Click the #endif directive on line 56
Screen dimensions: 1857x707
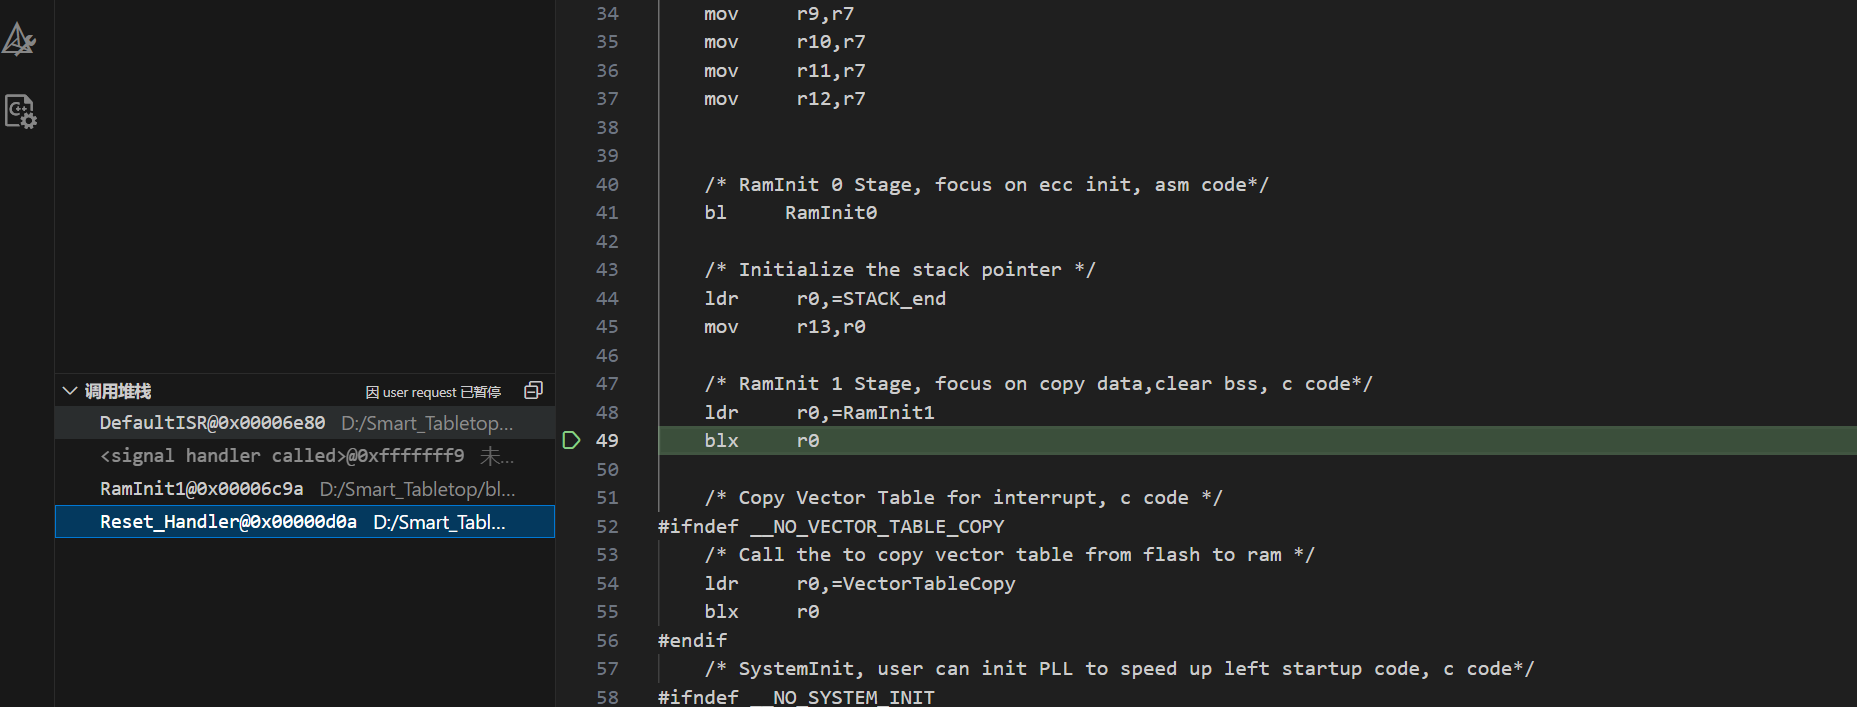[x=692, y=641]
